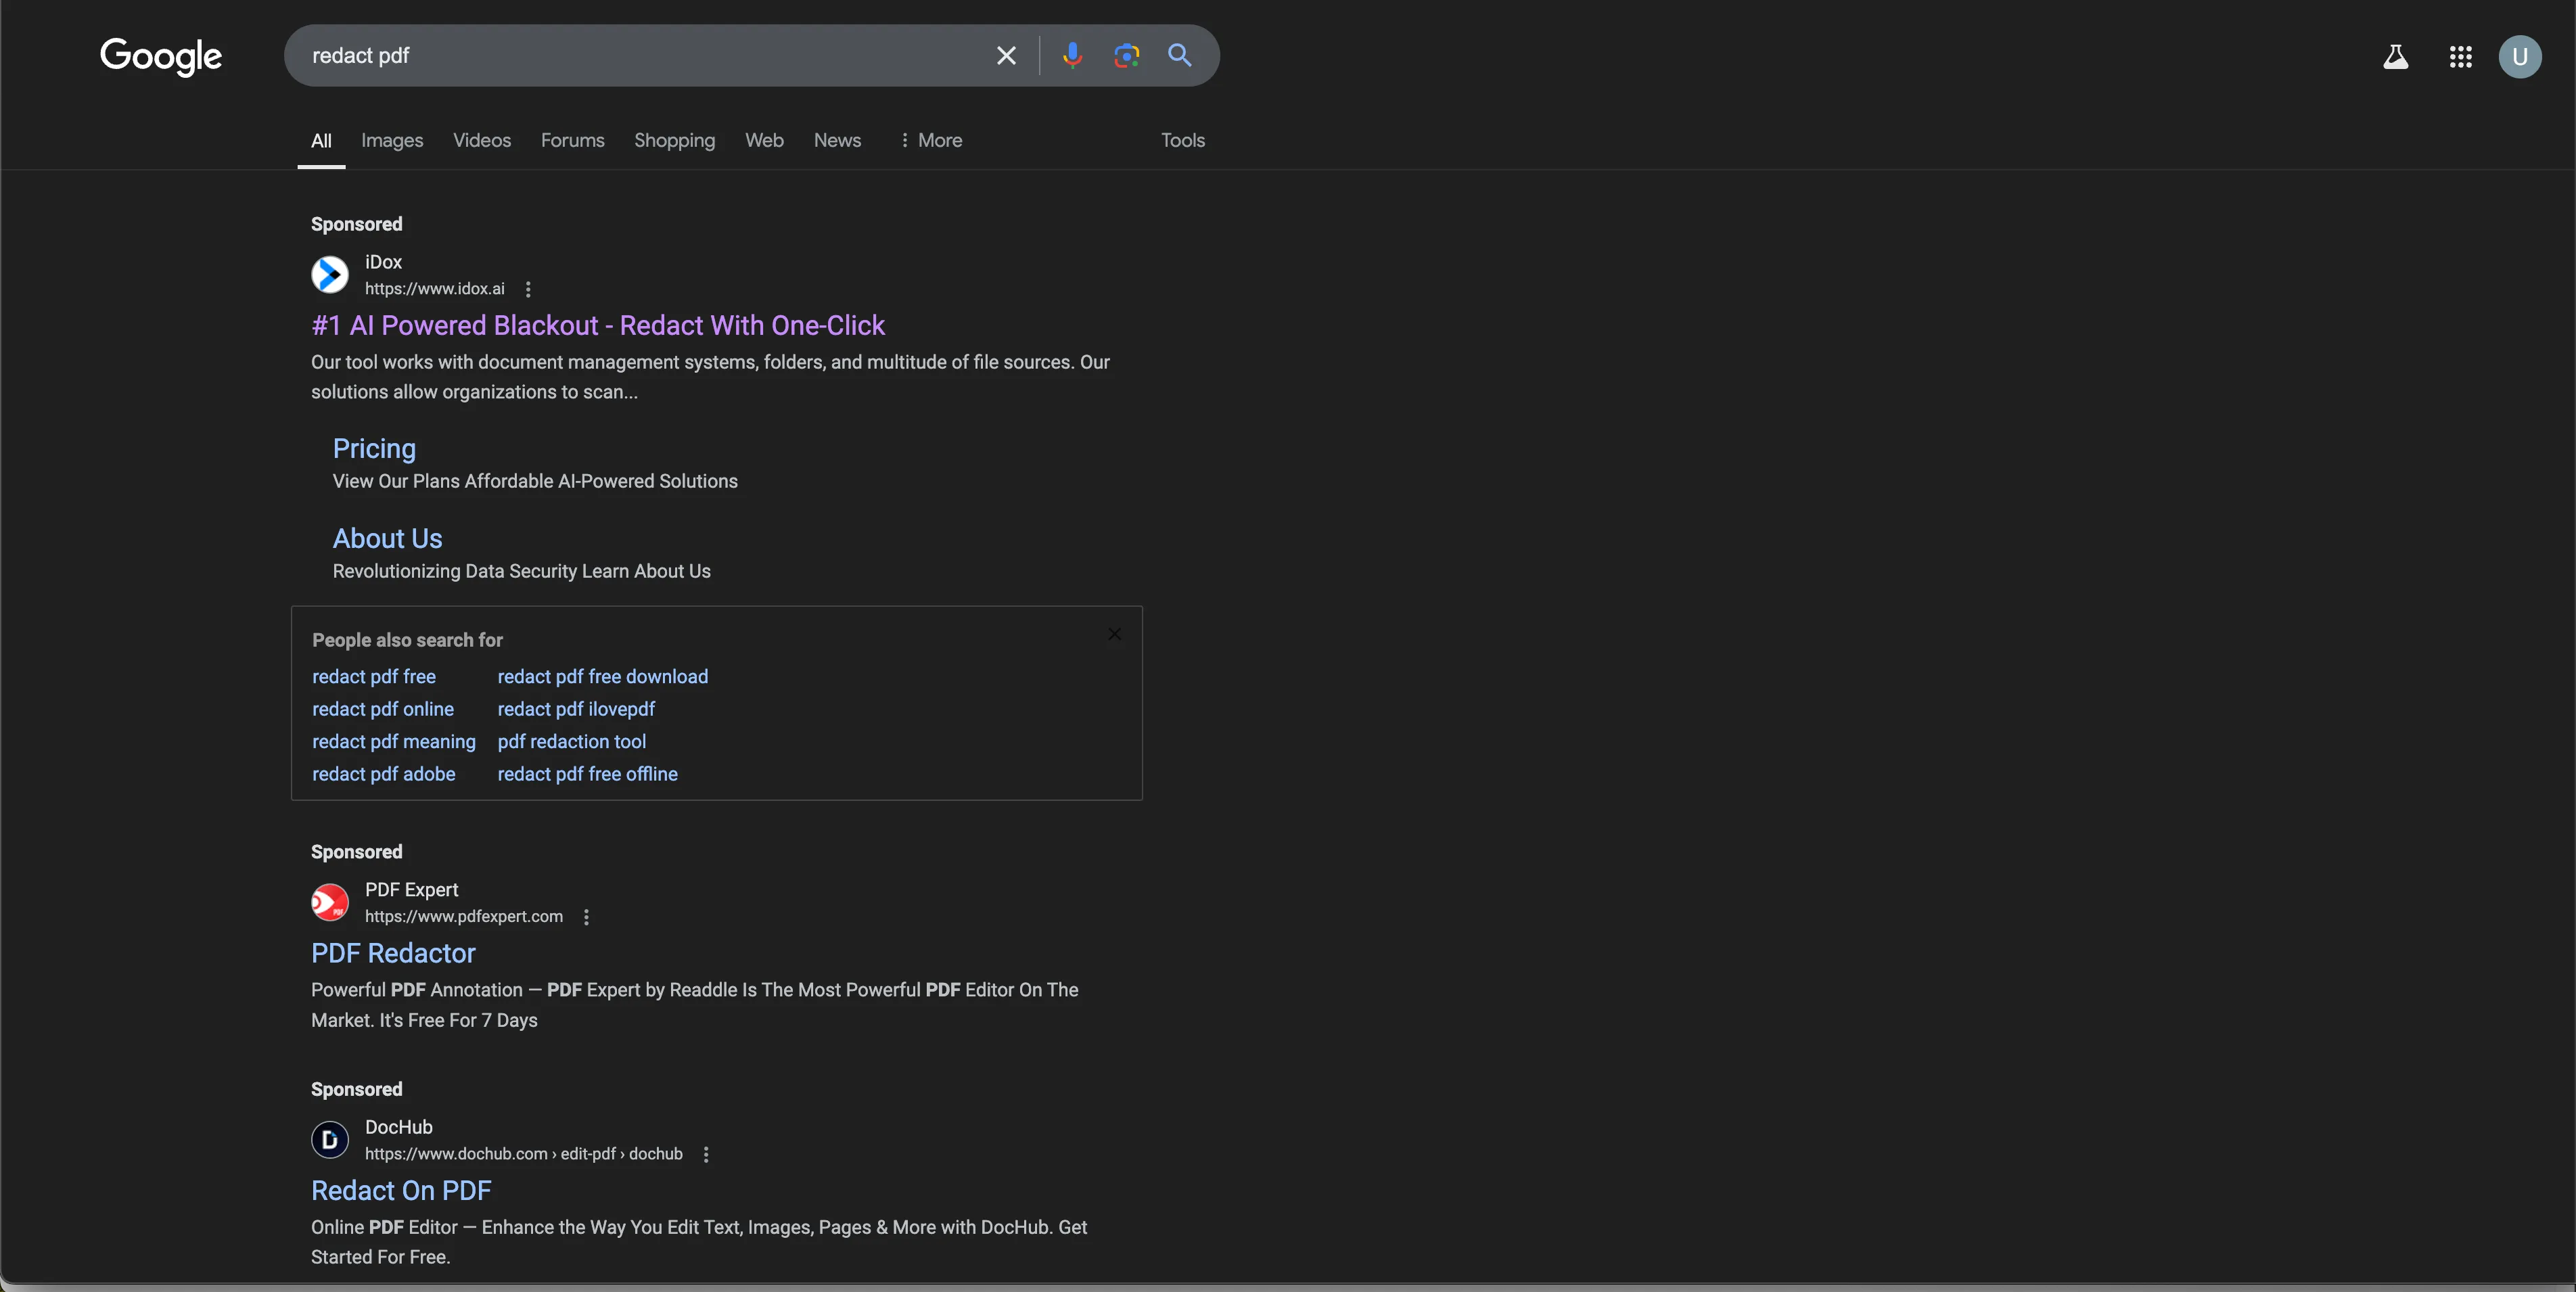2576x1292 pixels.
Task: Switch to the Forums tab
Action: pos(573,141)
